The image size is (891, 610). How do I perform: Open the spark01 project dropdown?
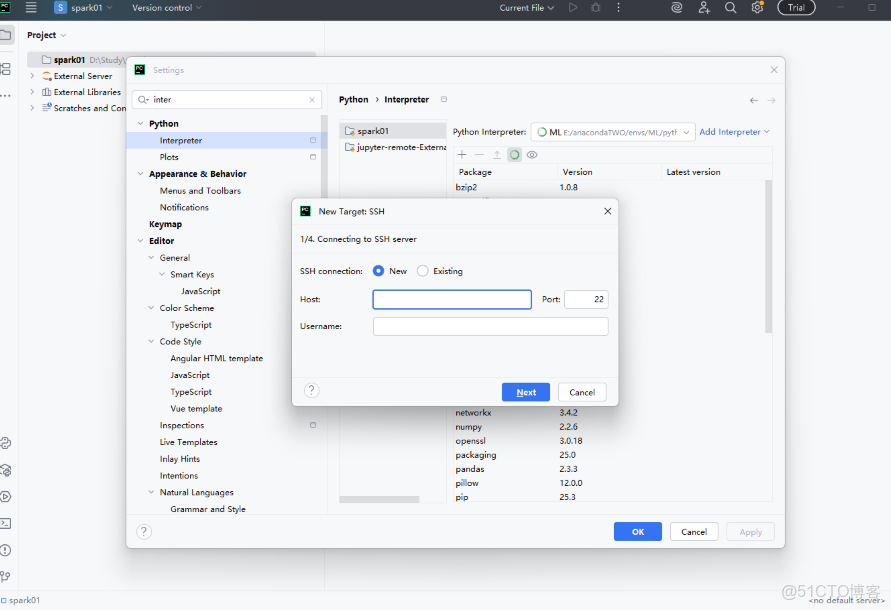point(84,7)
